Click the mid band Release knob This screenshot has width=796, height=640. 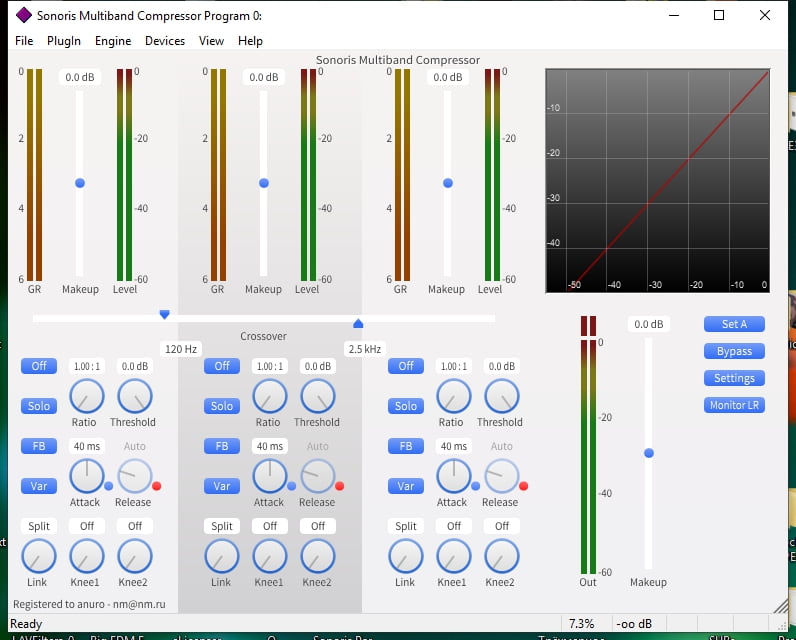pyautogui.click(x=318, y=476)
